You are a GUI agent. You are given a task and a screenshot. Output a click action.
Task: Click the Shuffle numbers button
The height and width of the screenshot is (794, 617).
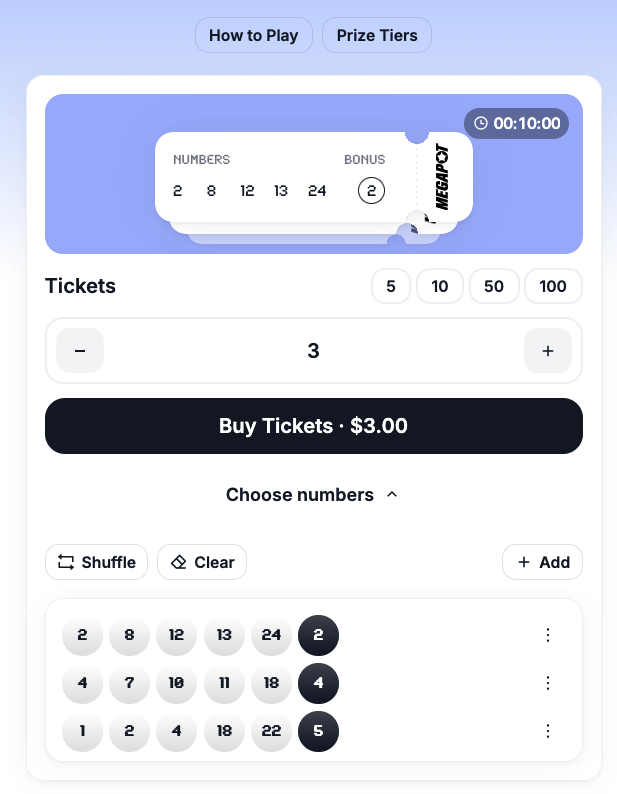click(97, 562)
